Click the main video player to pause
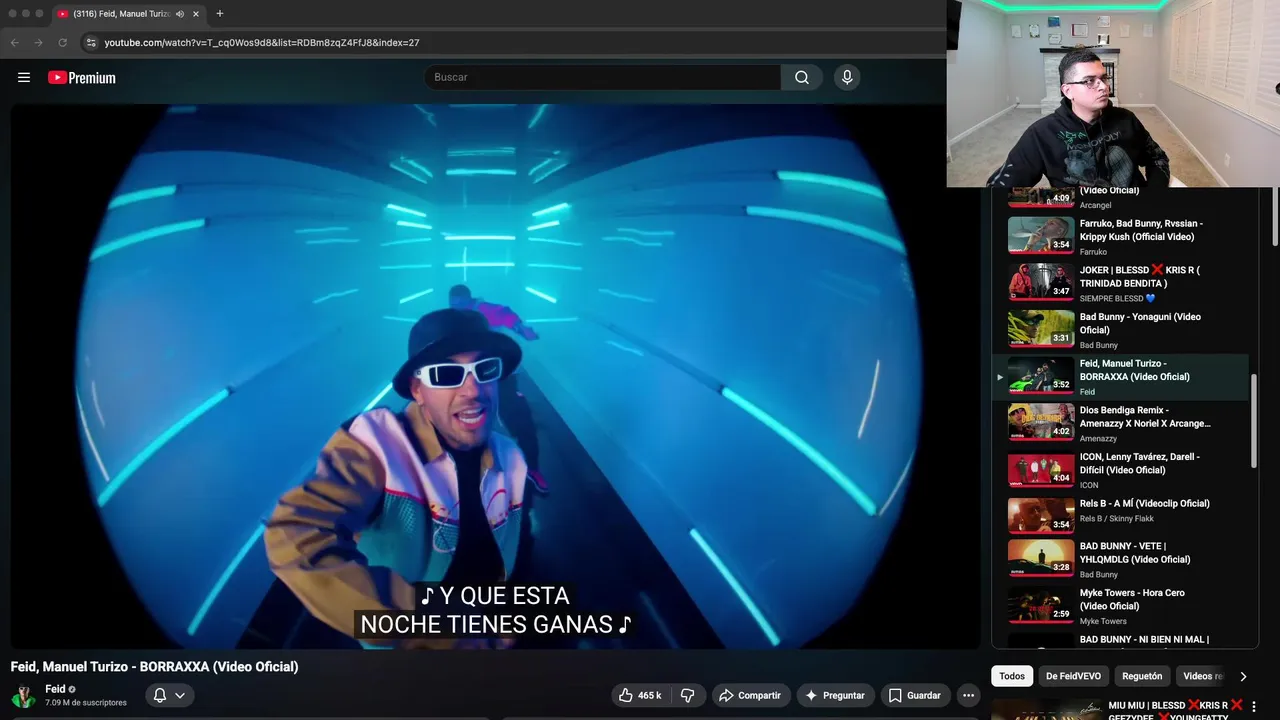The height and width of the screenshot is (720, 1280). point(496,376)
